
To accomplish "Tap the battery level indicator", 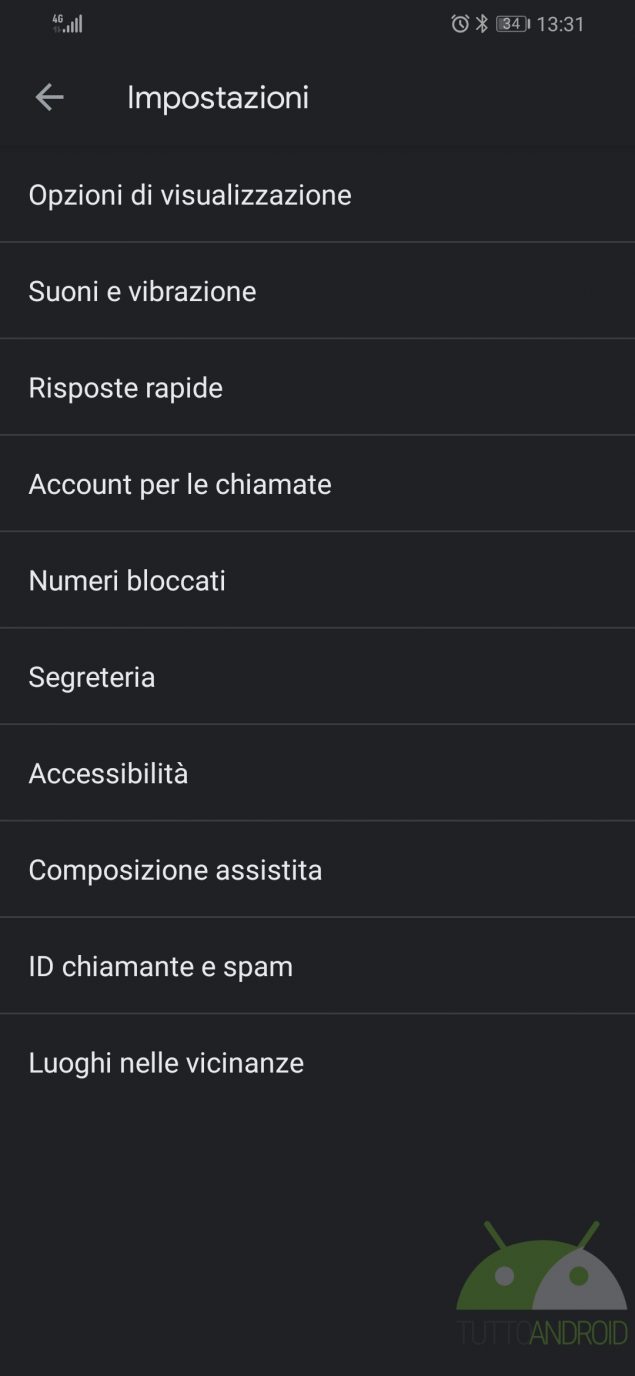I will tap(512, 24).
